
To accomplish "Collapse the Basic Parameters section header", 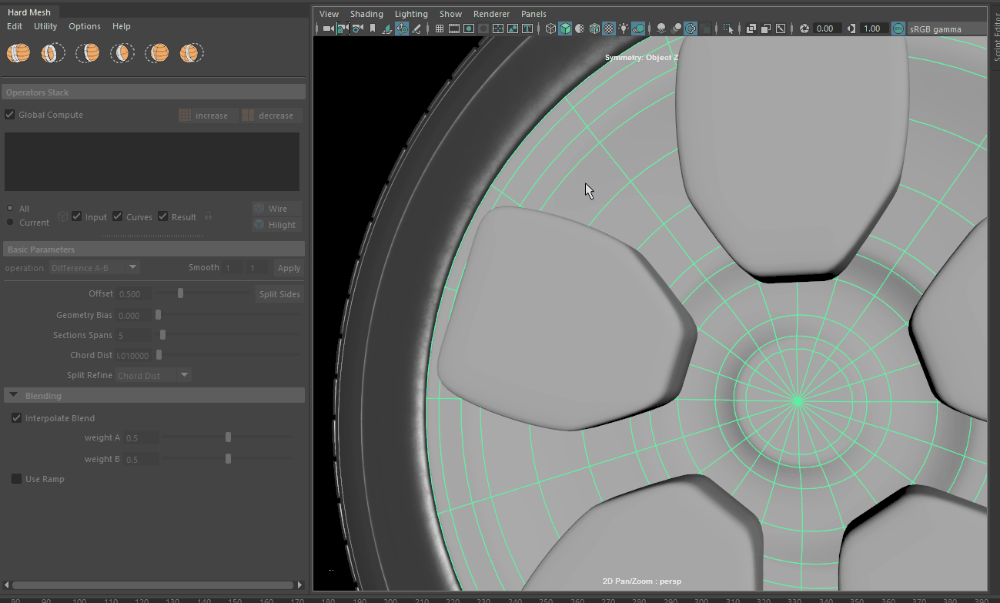I will (x=154, y=249).
